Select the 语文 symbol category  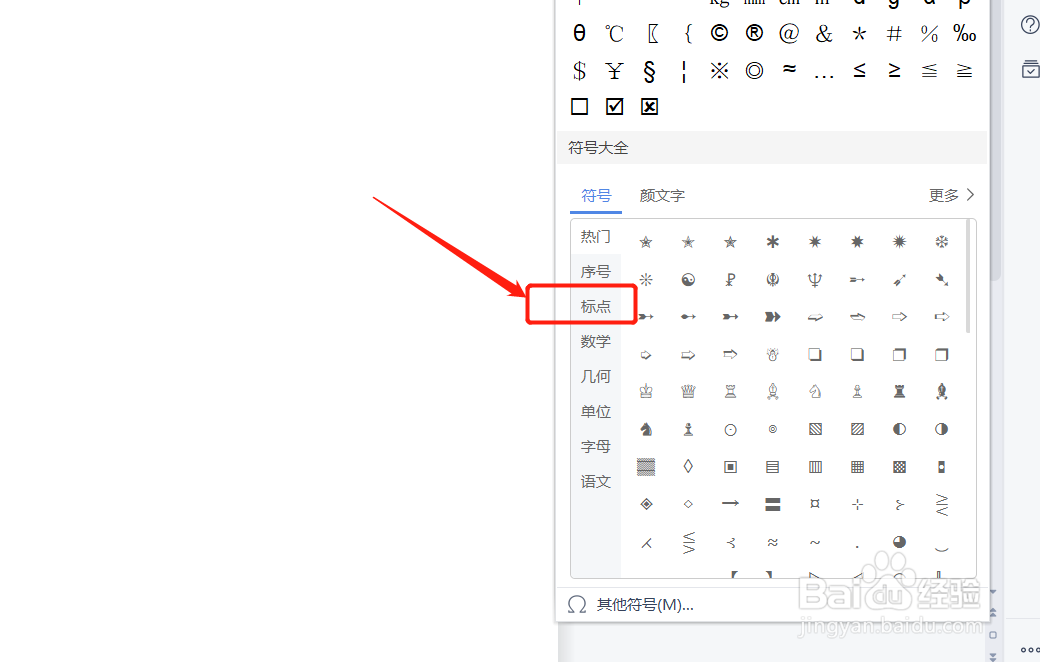[596, 482]
